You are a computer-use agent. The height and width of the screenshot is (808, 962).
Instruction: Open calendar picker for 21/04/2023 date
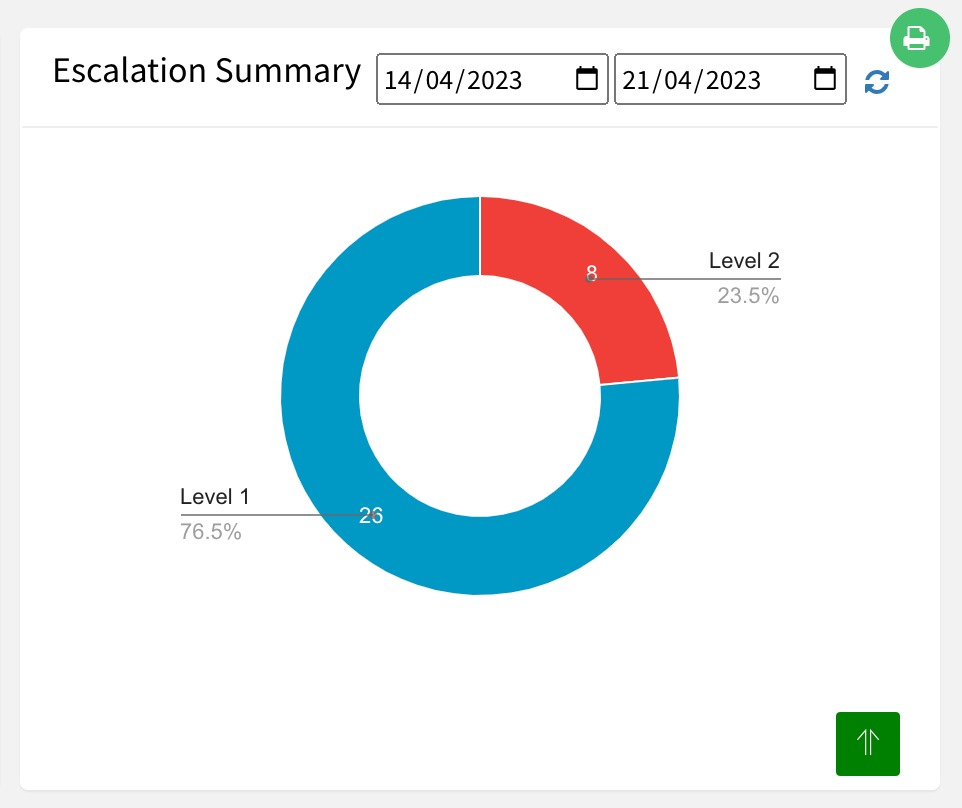coord(825,79)
